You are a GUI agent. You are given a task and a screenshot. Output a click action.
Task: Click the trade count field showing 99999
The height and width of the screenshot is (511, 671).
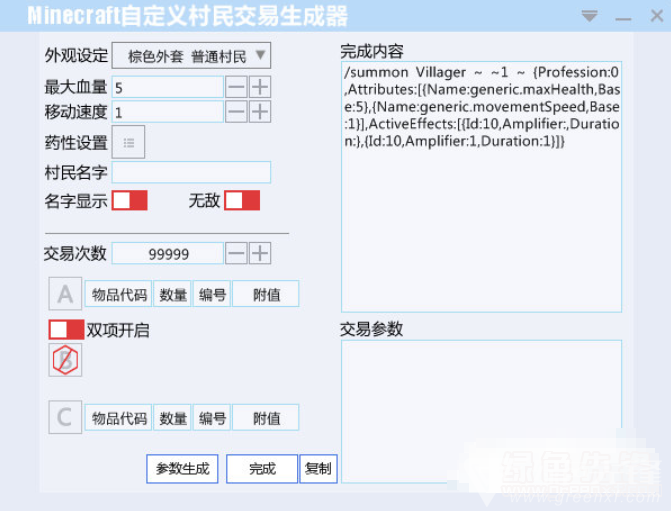coord(168,253)
